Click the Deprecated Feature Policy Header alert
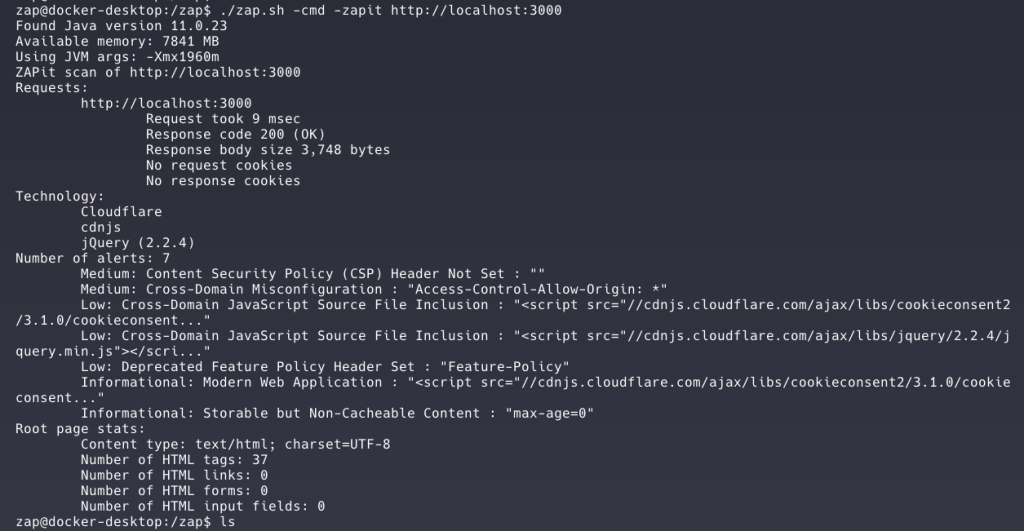Image resolution: width=1024 pixels, height=531 pixels. [x=325, y=366]
